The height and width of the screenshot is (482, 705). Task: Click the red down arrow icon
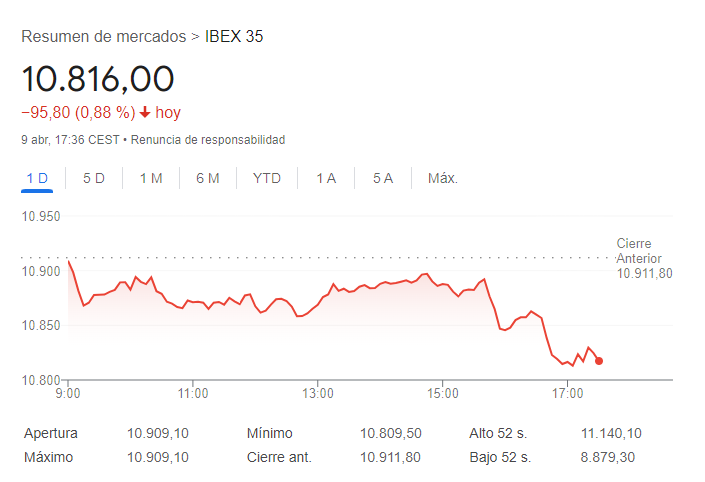[145, 113]
